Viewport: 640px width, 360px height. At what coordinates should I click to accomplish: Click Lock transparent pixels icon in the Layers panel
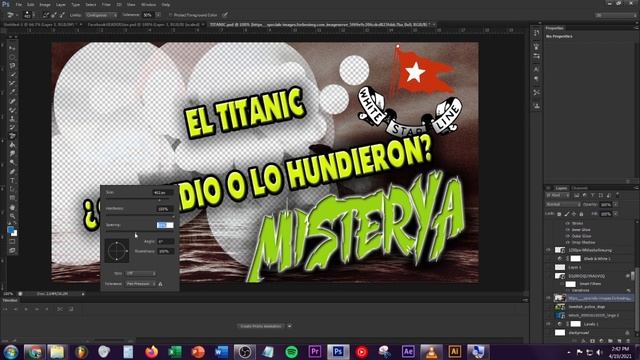(559, 214)
